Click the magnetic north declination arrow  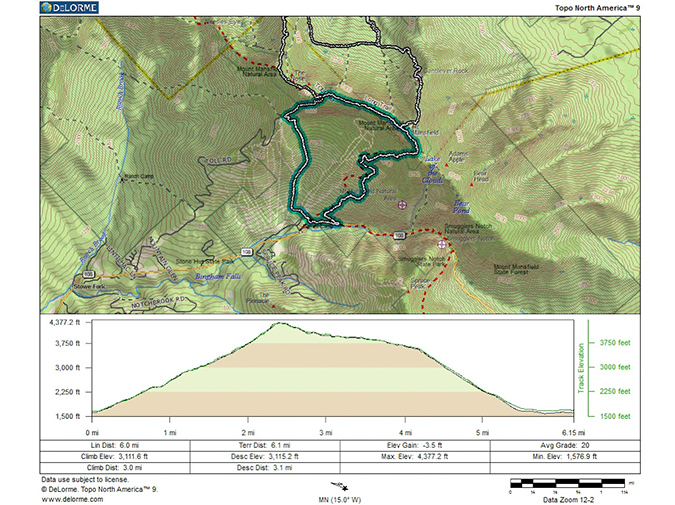coord(342,488)
